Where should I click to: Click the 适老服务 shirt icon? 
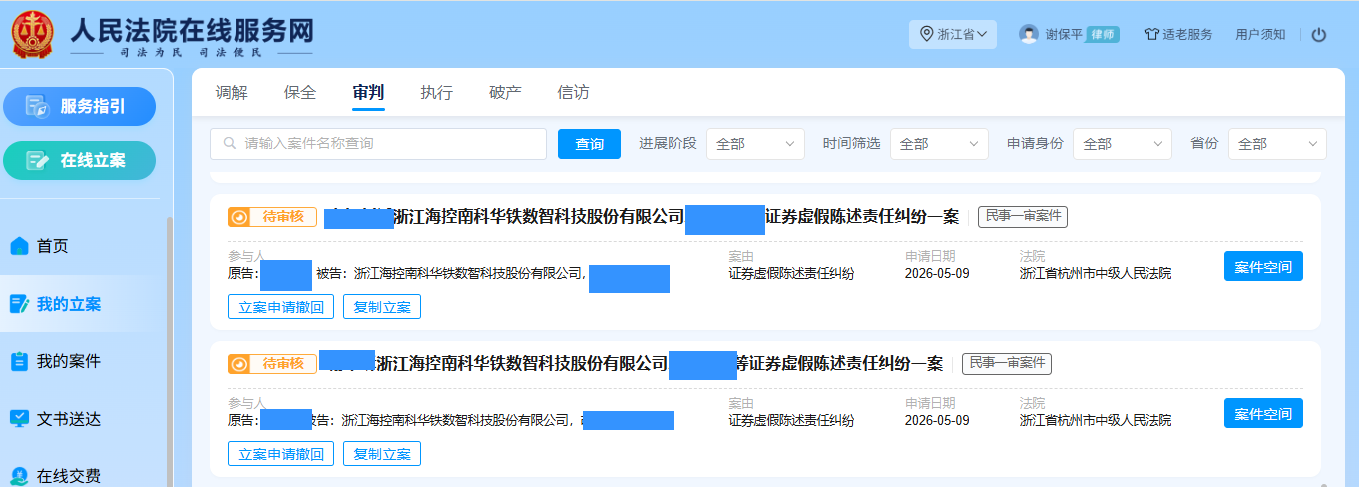1151,34
